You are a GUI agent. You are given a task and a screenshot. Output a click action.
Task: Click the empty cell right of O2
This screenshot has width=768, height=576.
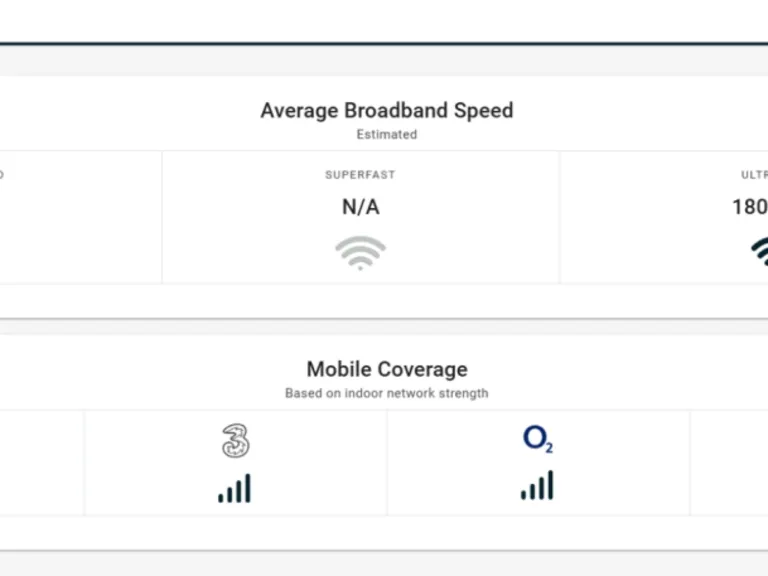pos(728,463)
